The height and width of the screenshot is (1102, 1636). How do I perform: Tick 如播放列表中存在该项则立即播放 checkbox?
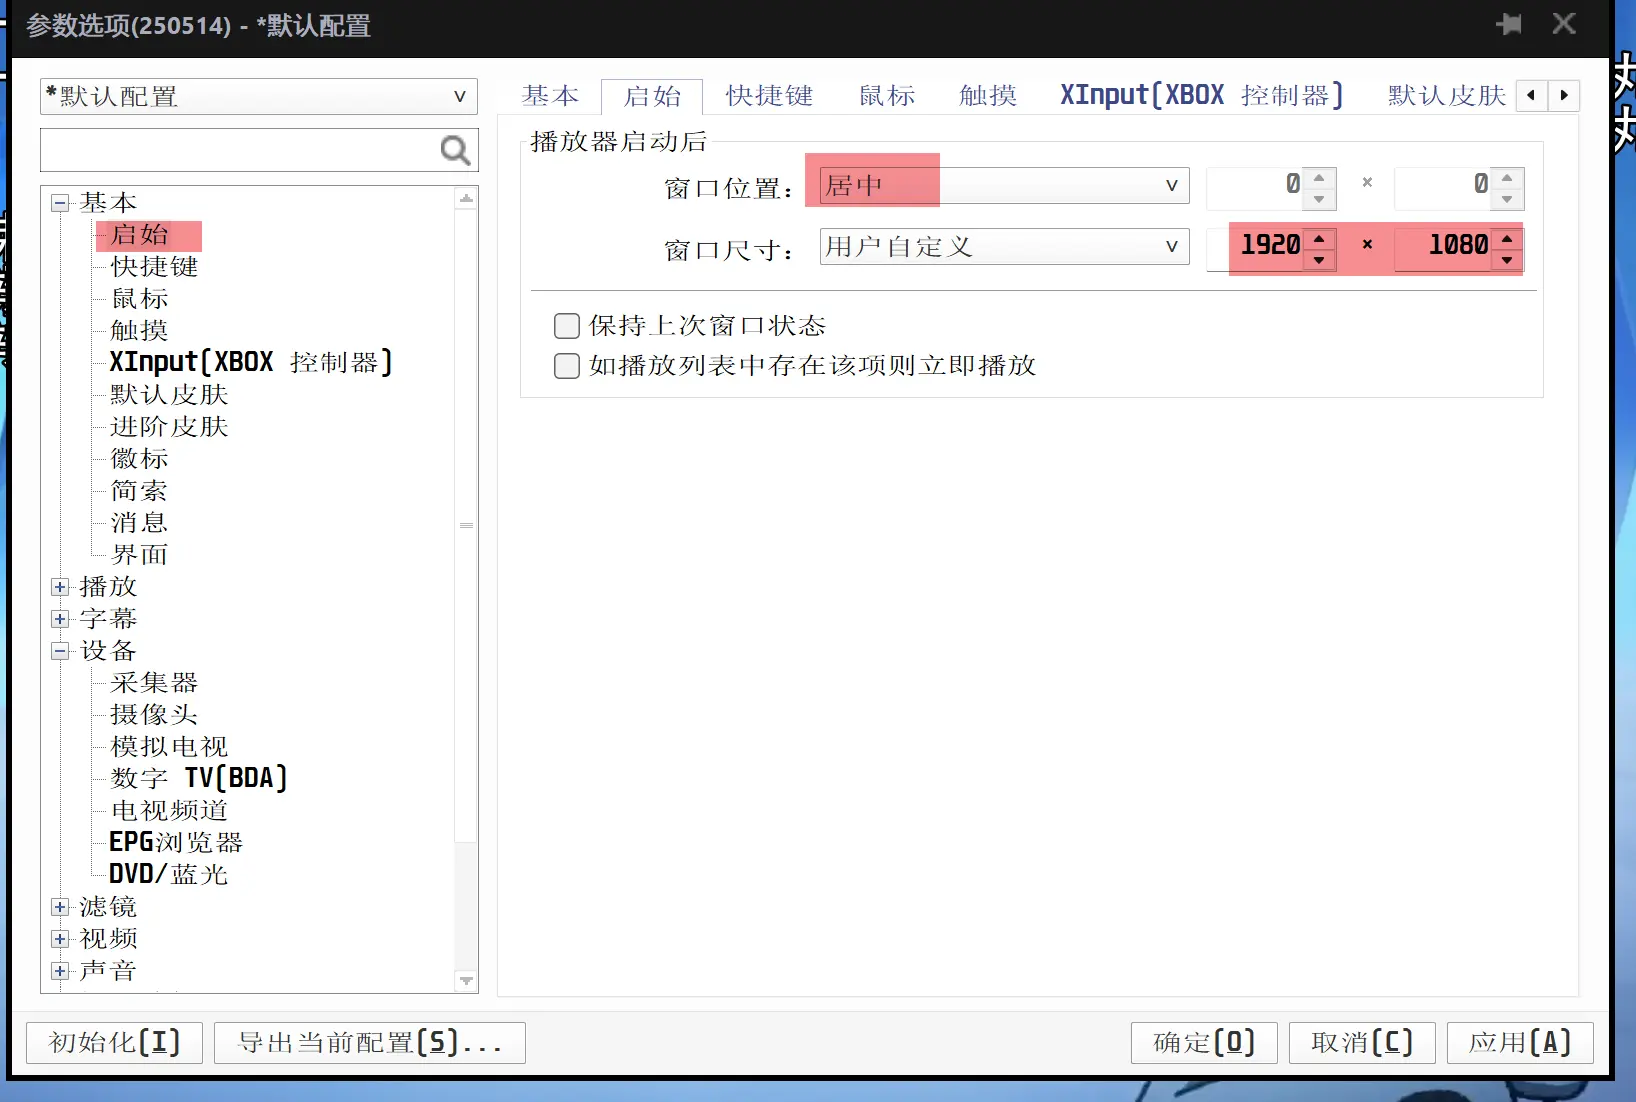pos(567,366)
